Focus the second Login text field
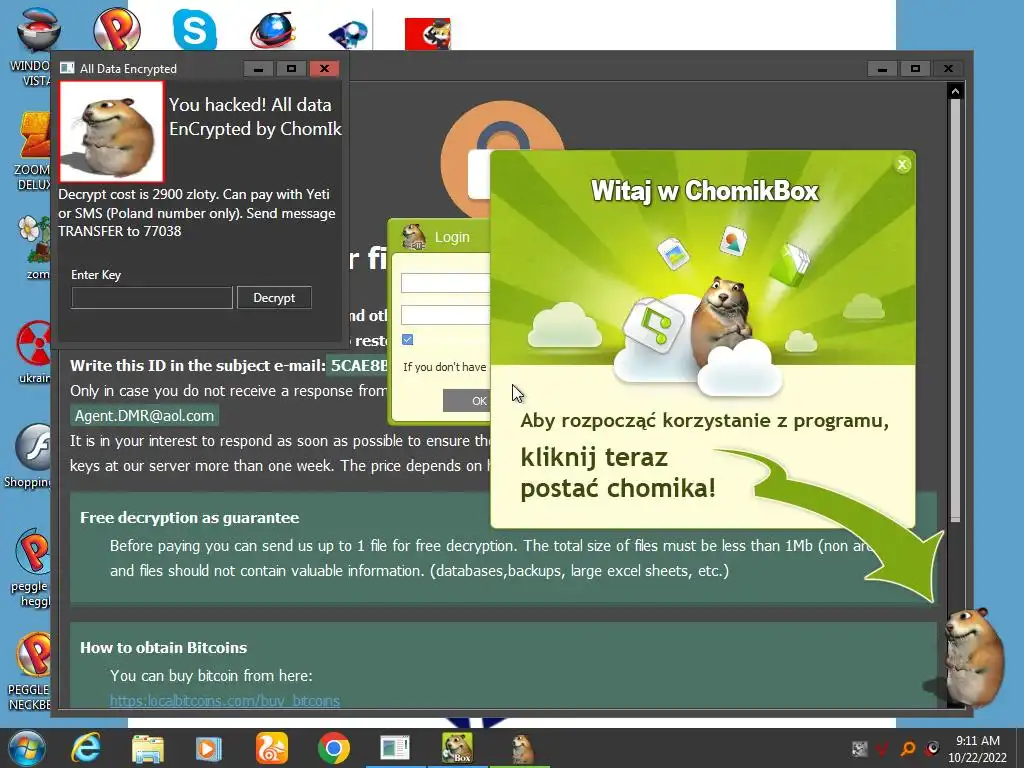This screenshot has width=1024, height=768. 445,315
